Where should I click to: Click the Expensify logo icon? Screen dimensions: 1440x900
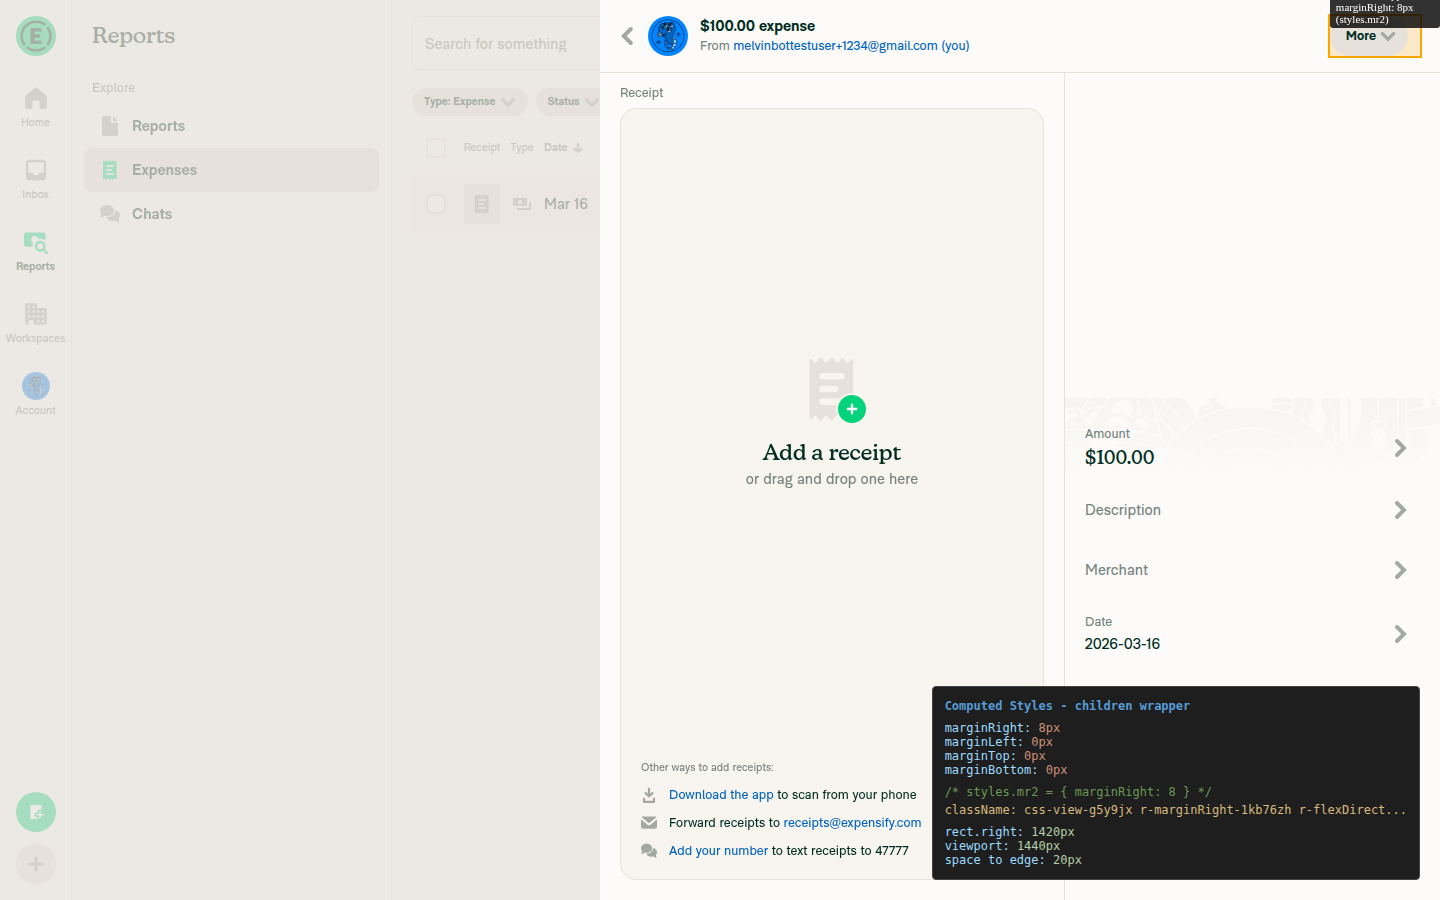(36, 36)
